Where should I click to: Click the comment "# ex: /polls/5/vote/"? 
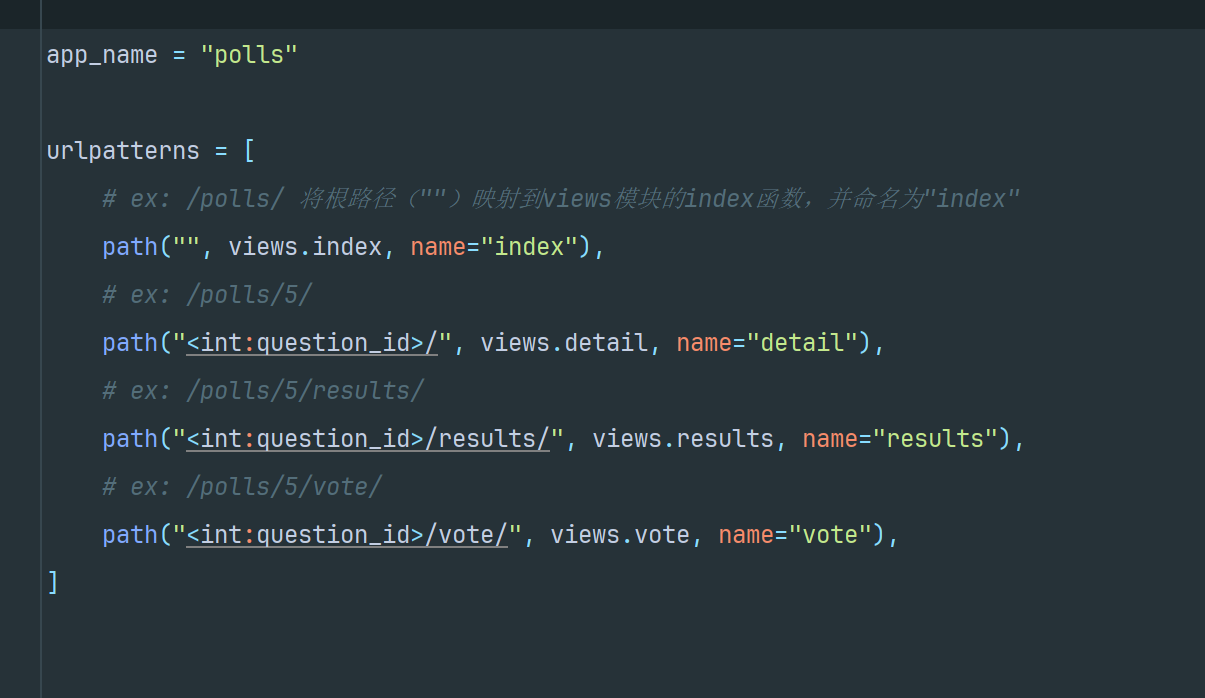click(242, 487)
